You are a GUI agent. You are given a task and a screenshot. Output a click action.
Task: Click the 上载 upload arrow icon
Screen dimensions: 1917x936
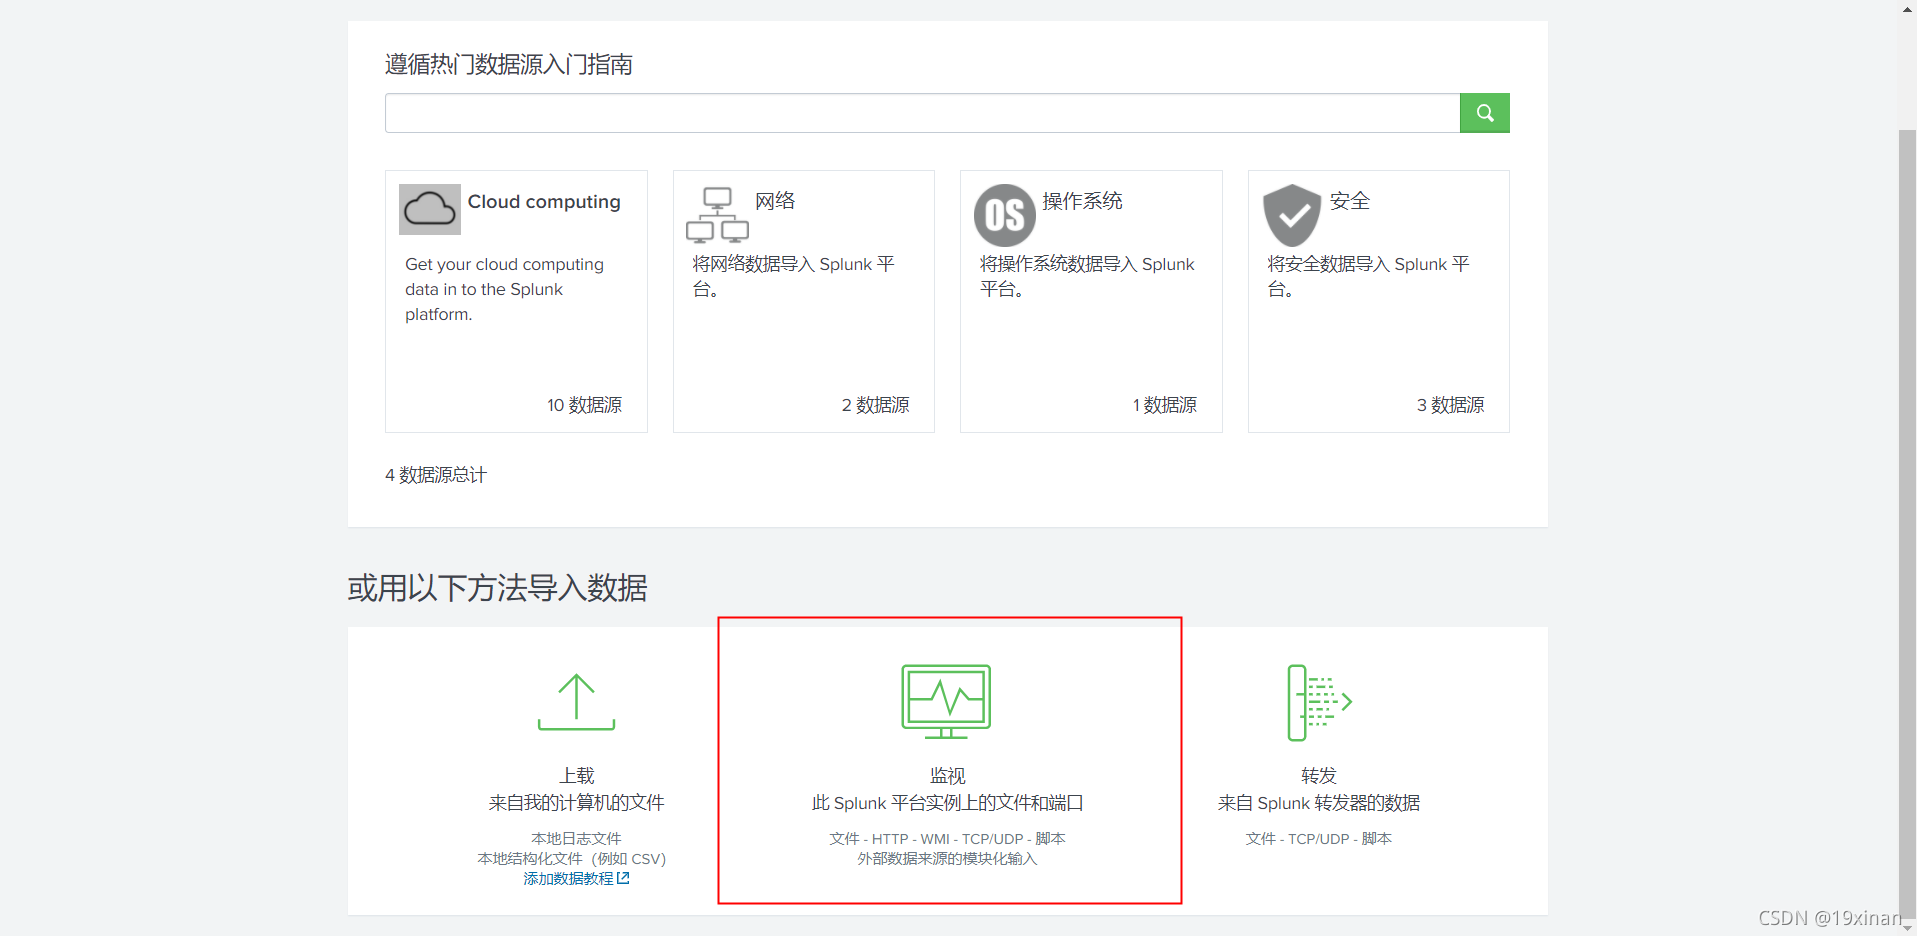(x=576, y=702)
